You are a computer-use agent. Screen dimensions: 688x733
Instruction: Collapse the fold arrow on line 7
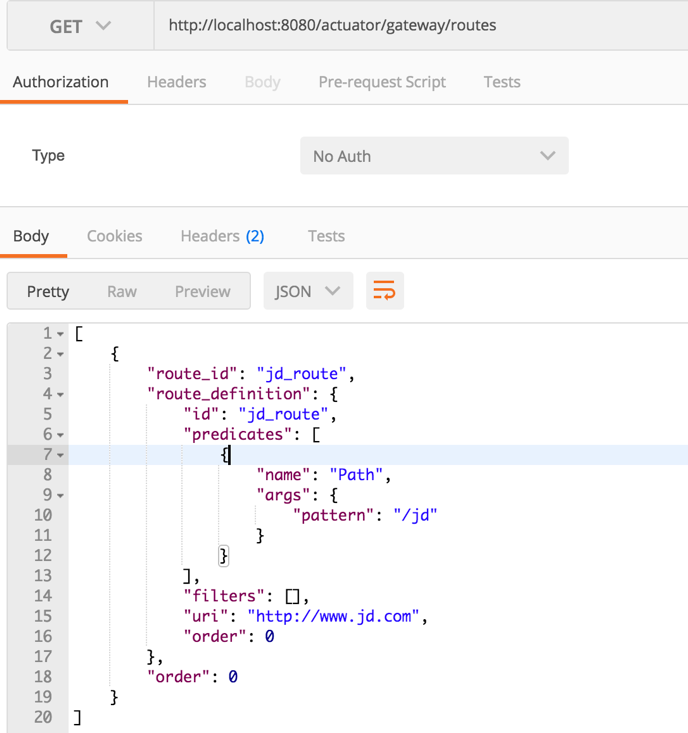pyautogui.click(x=60, y=455)
